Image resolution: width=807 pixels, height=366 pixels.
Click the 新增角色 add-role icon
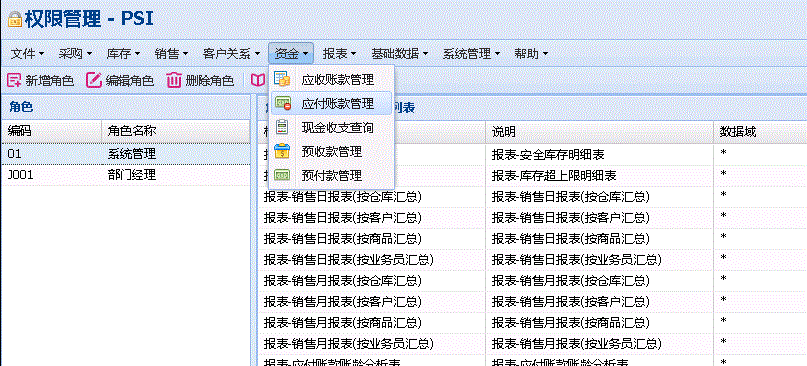point(14,80)
